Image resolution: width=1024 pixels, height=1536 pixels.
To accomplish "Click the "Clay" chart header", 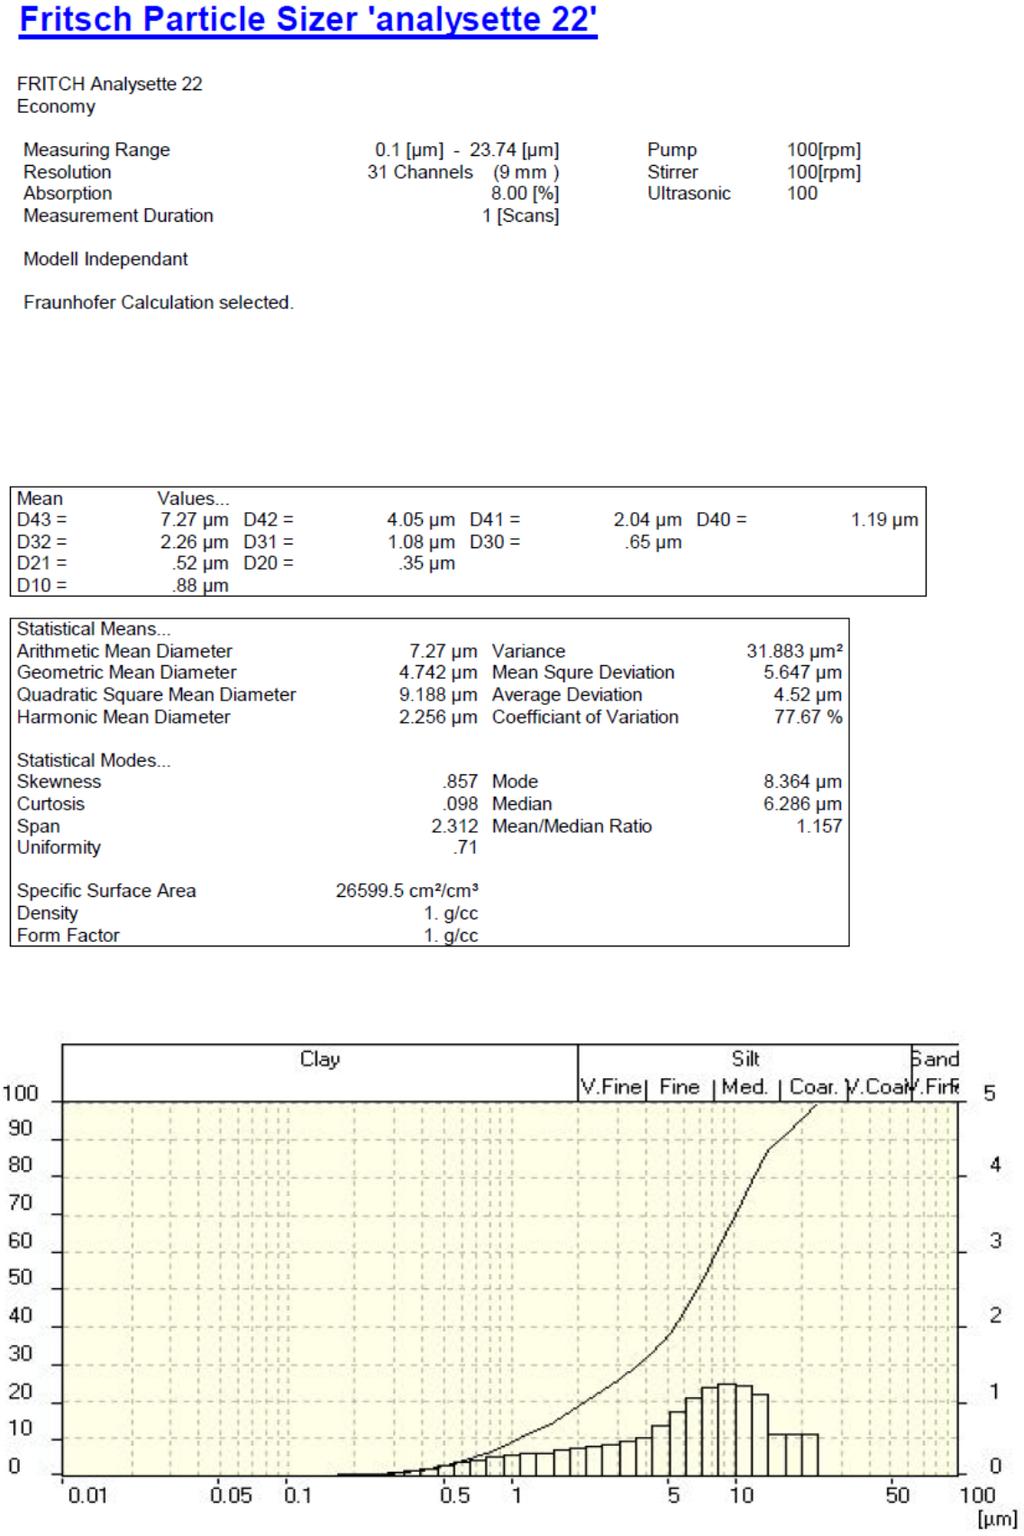I will pos(320,1060).
